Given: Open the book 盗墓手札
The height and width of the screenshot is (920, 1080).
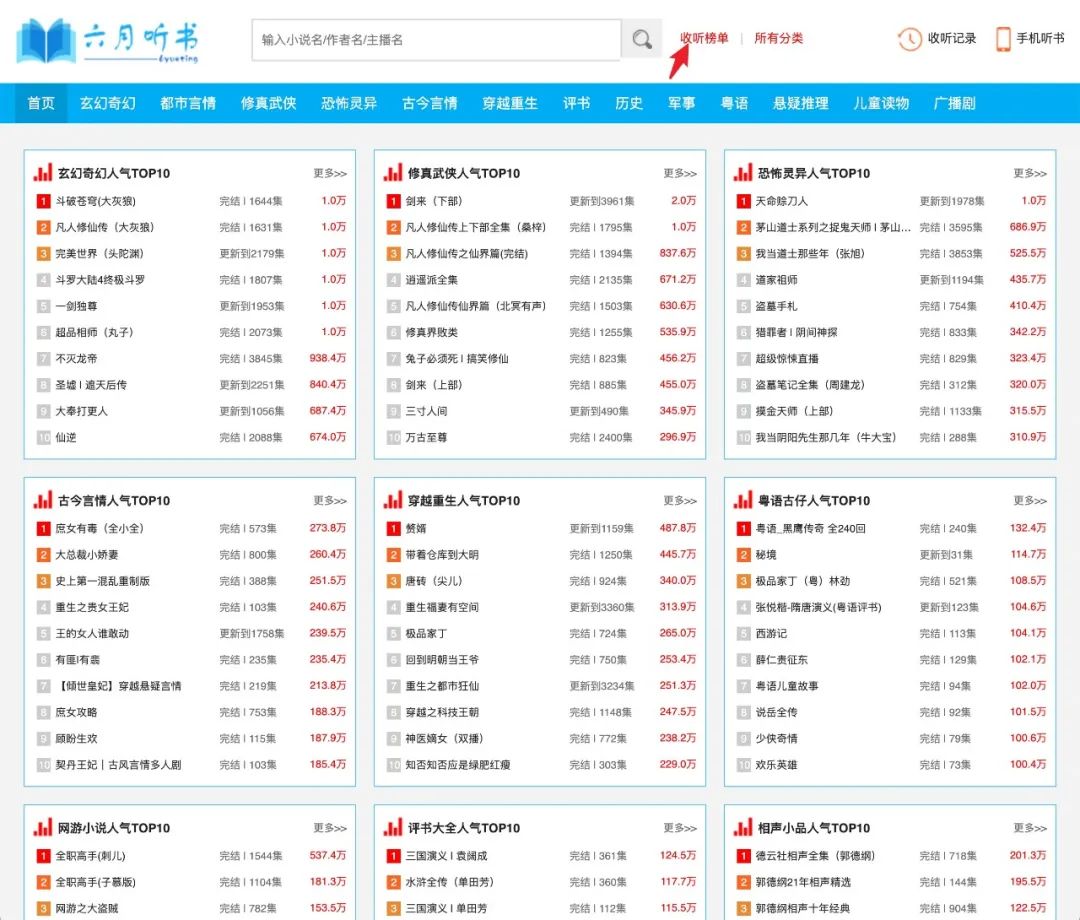Looking at the screenshot, I should [x=776, y=306].
